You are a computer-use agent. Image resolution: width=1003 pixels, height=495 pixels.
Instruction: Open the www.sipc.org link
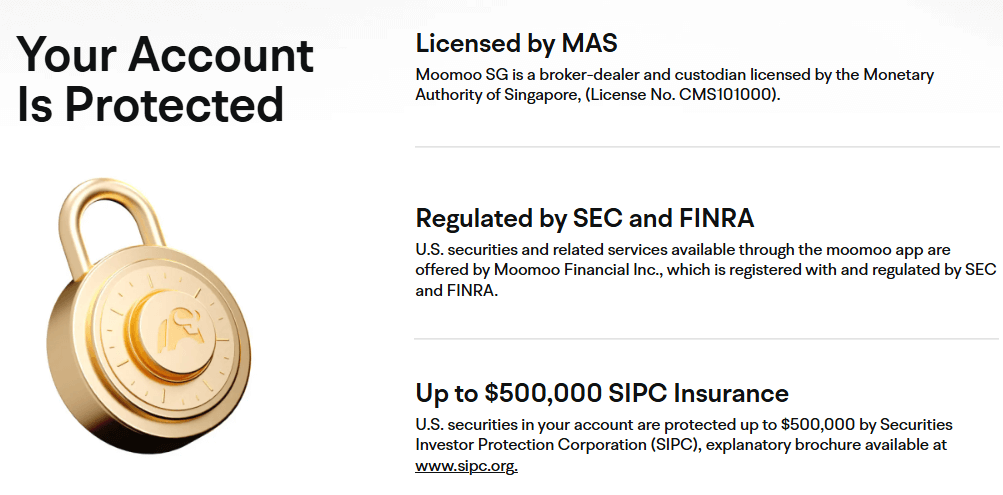[x=466, y=465]
